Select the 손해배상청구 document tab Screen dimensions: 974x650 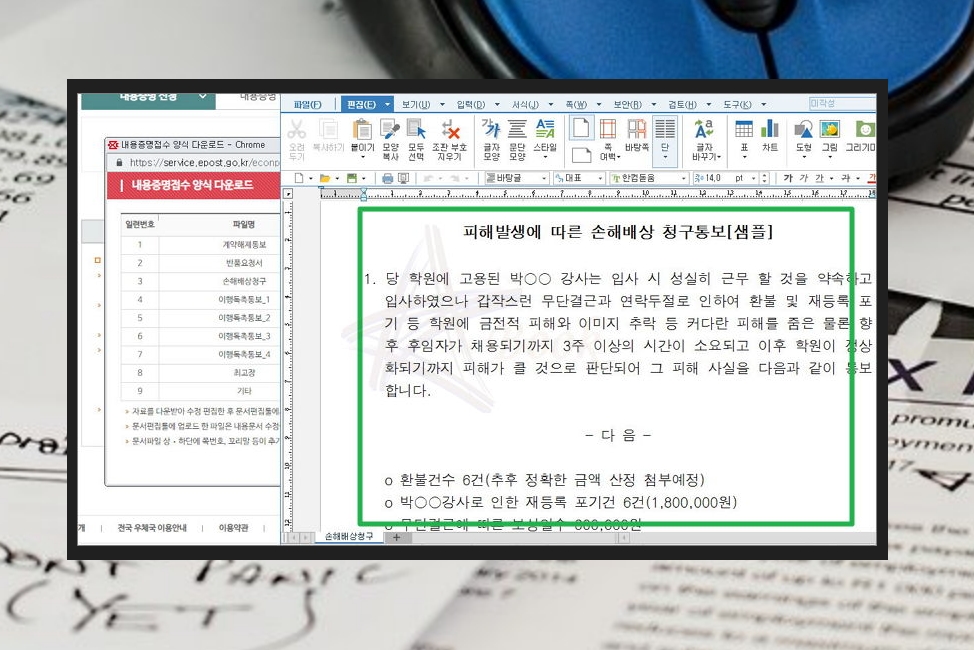348,536
